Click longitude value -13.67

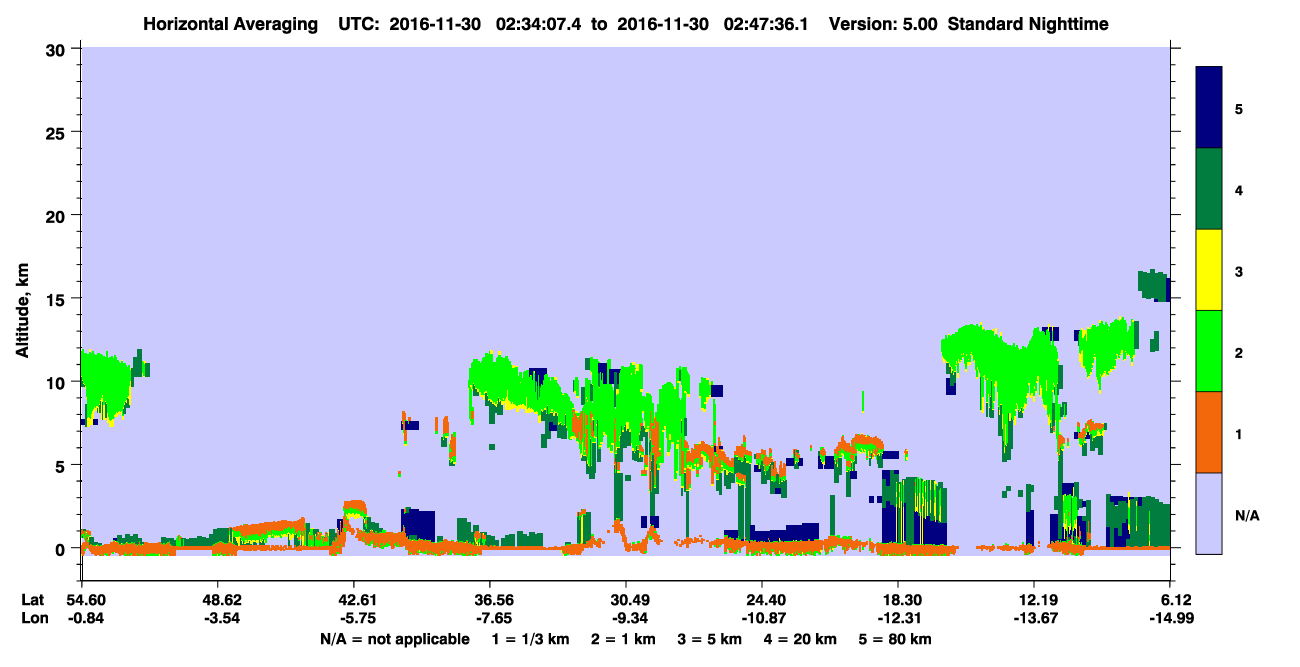pyautogui.click(x=1034, y=618)
